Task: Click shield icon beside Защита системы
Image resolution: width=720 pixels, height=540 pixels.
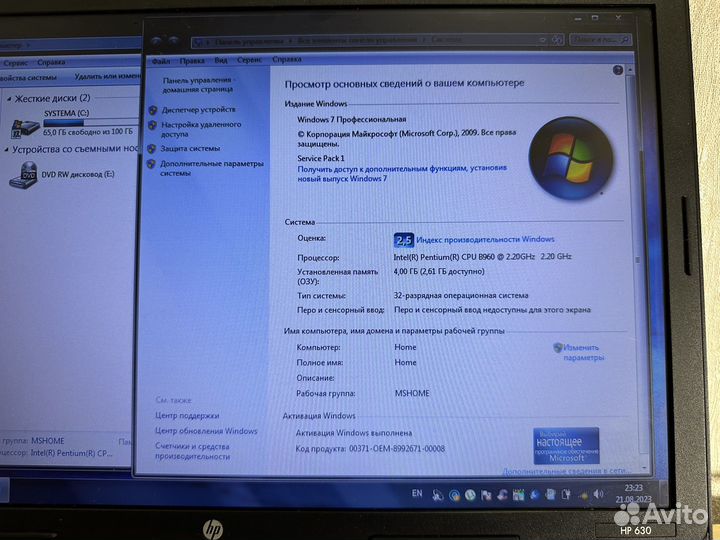Action: 152,149
